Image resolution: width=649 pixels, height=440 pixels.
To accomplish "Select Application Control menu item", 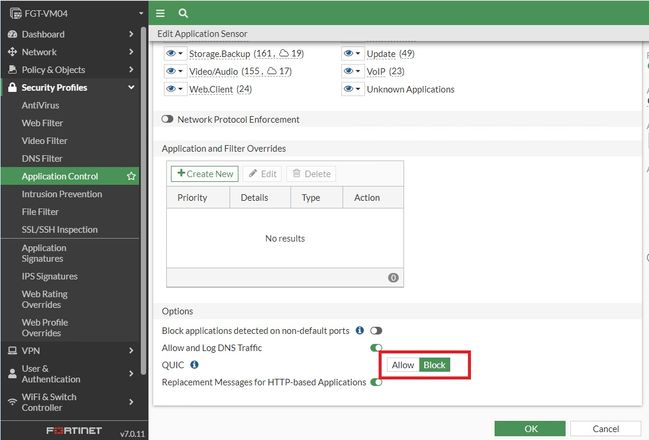I will (x=70, y=176).
